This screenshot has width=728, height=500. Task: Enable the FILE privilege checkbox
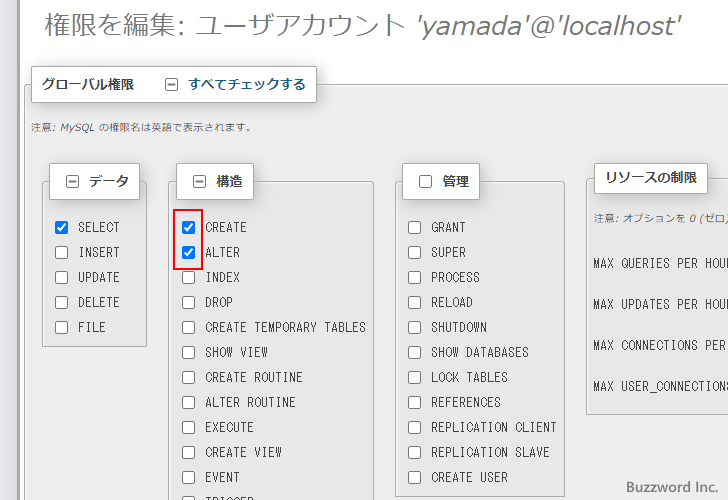pos(61,328)
